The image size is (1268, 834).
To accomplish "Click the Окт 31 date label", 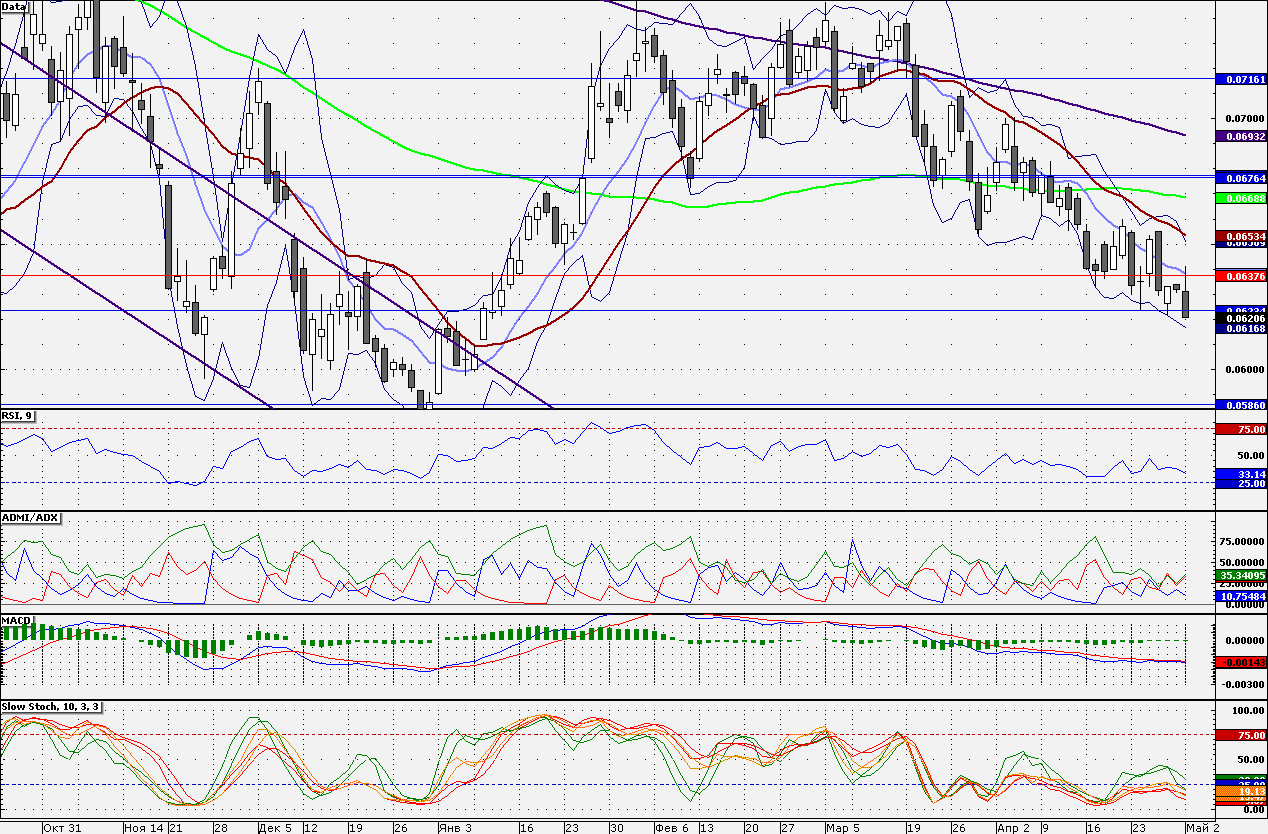I will coord(61,828).
